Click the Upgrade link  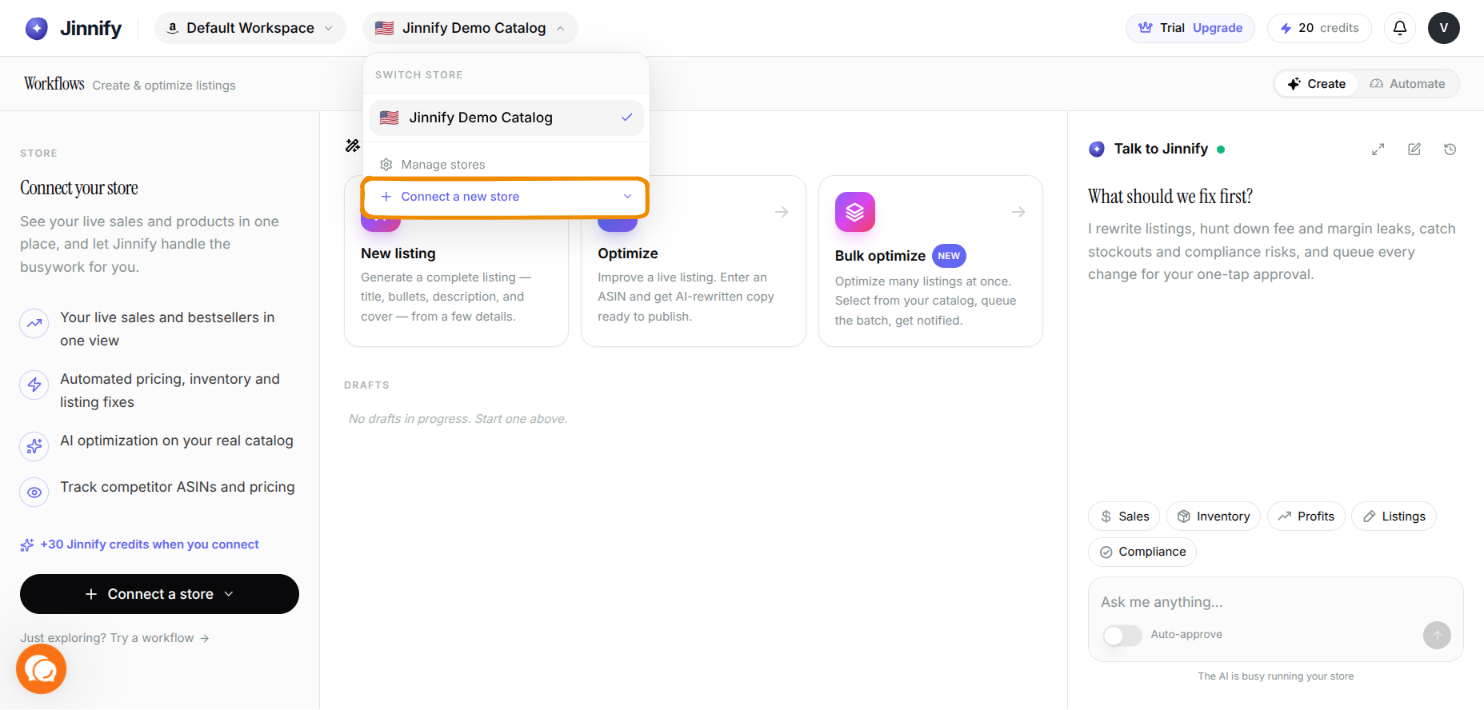(x=1217, y=28)
